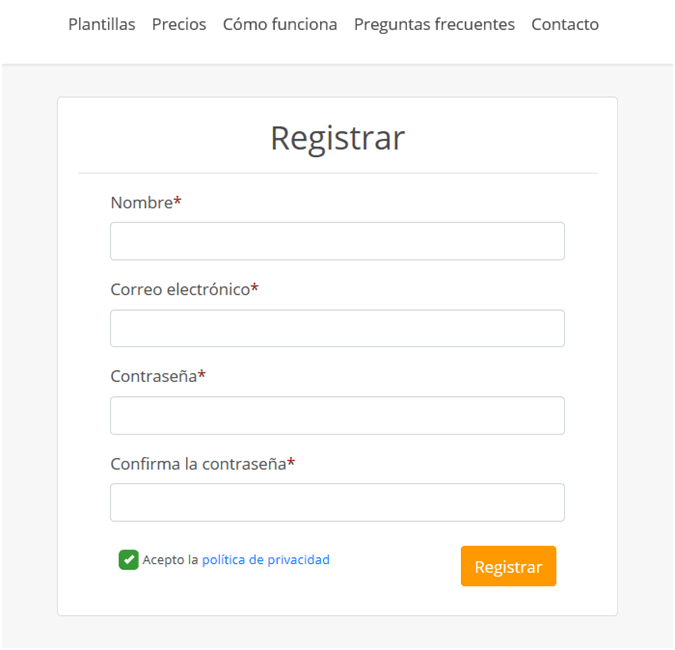Click the Nombre field label
Image resolution: width=675 pixels, height=650 pixels.
click(x=141, y=203)
